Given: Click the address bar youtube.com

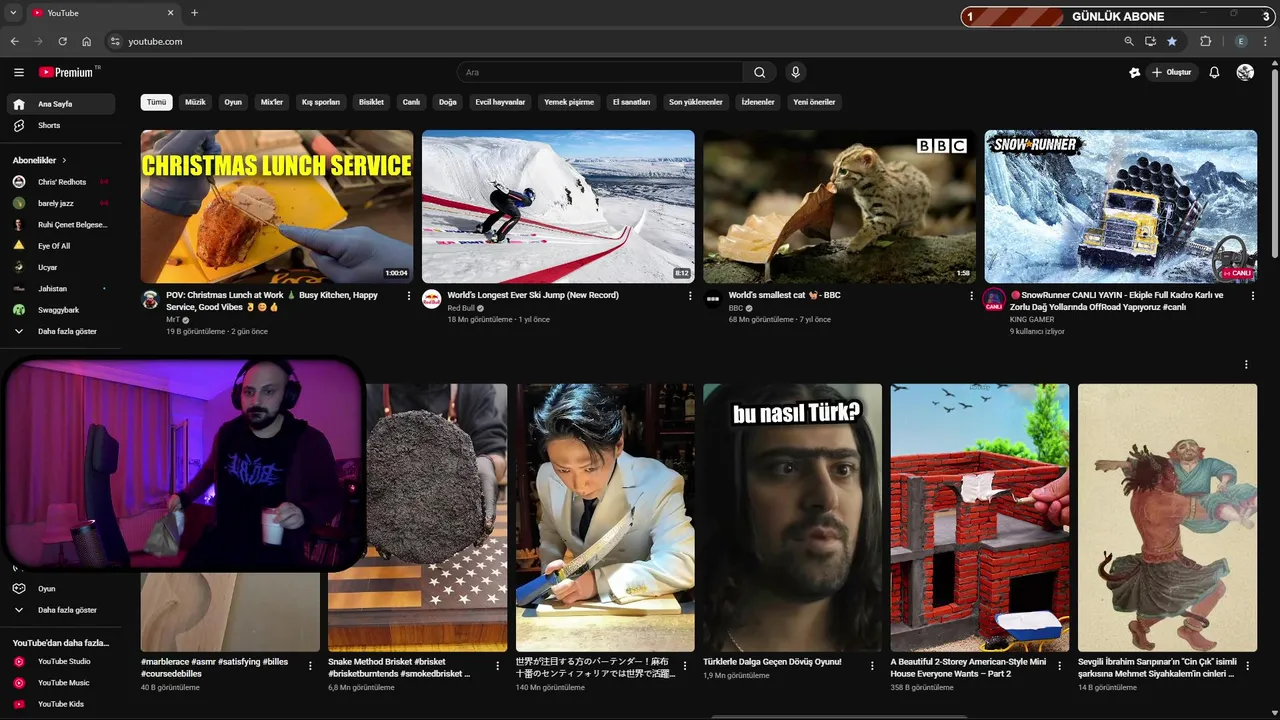Looking at the screenshot, I should tap(155, 41).
